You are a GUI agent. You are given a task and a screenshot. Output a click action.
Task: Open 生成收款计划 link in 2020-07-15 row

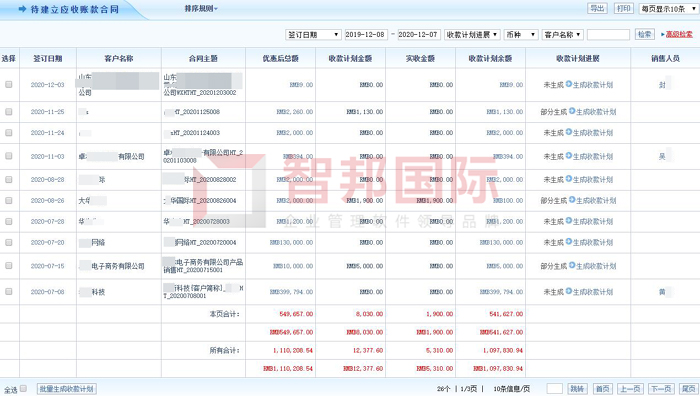pyautogui.click(x=596, y=266)
